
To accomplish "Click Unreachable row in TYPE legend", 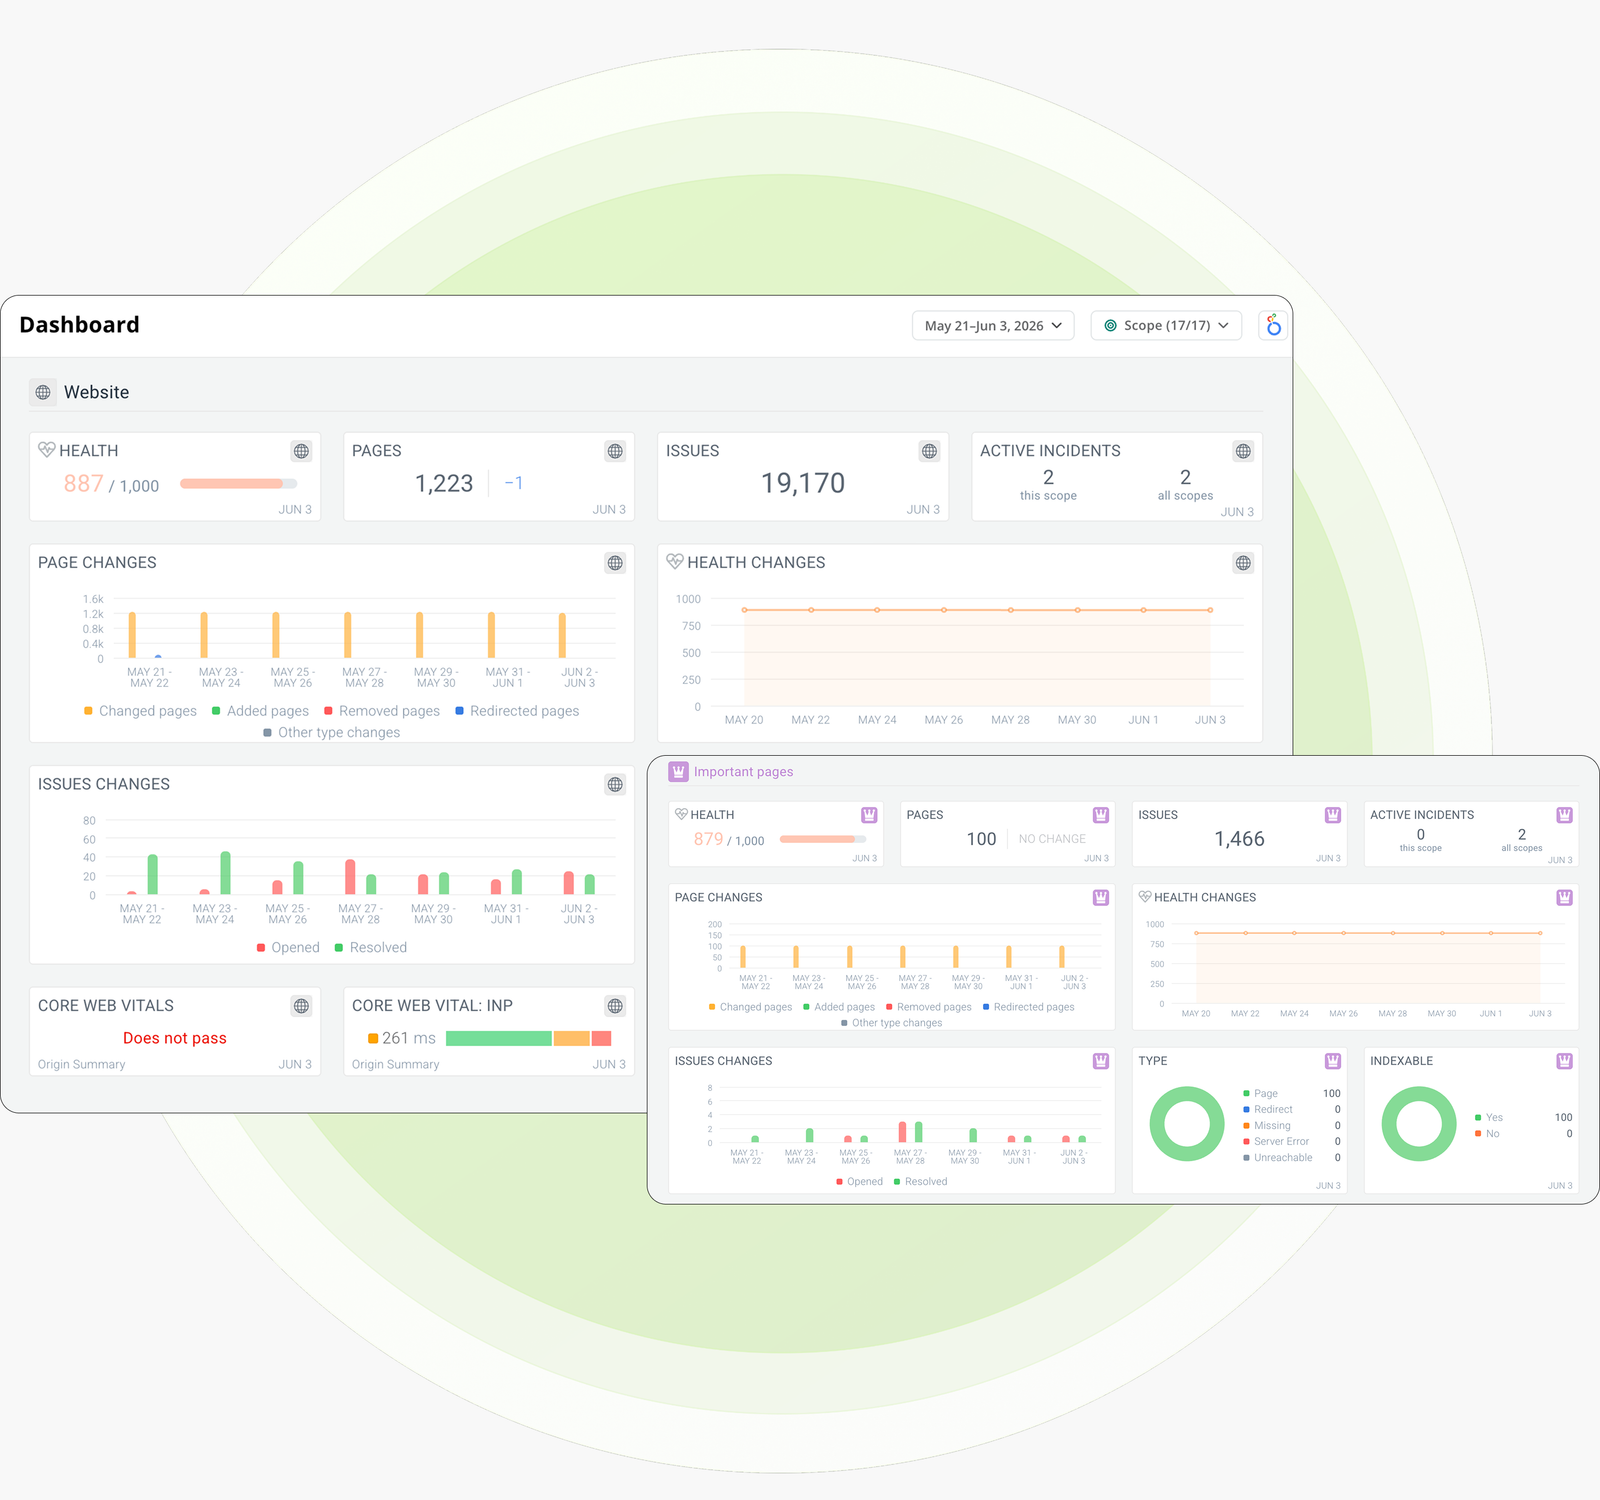I will (1291, 1158).
